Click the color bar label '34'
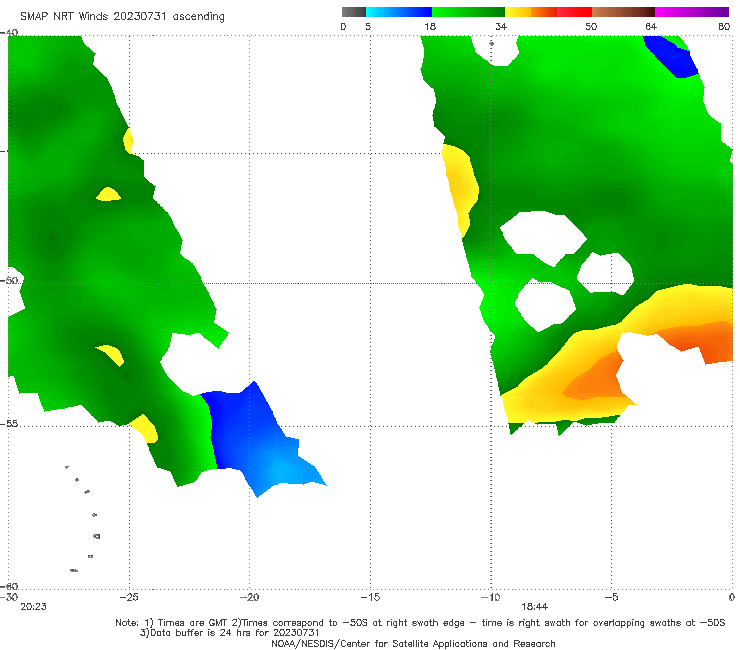 coord(501,26)
